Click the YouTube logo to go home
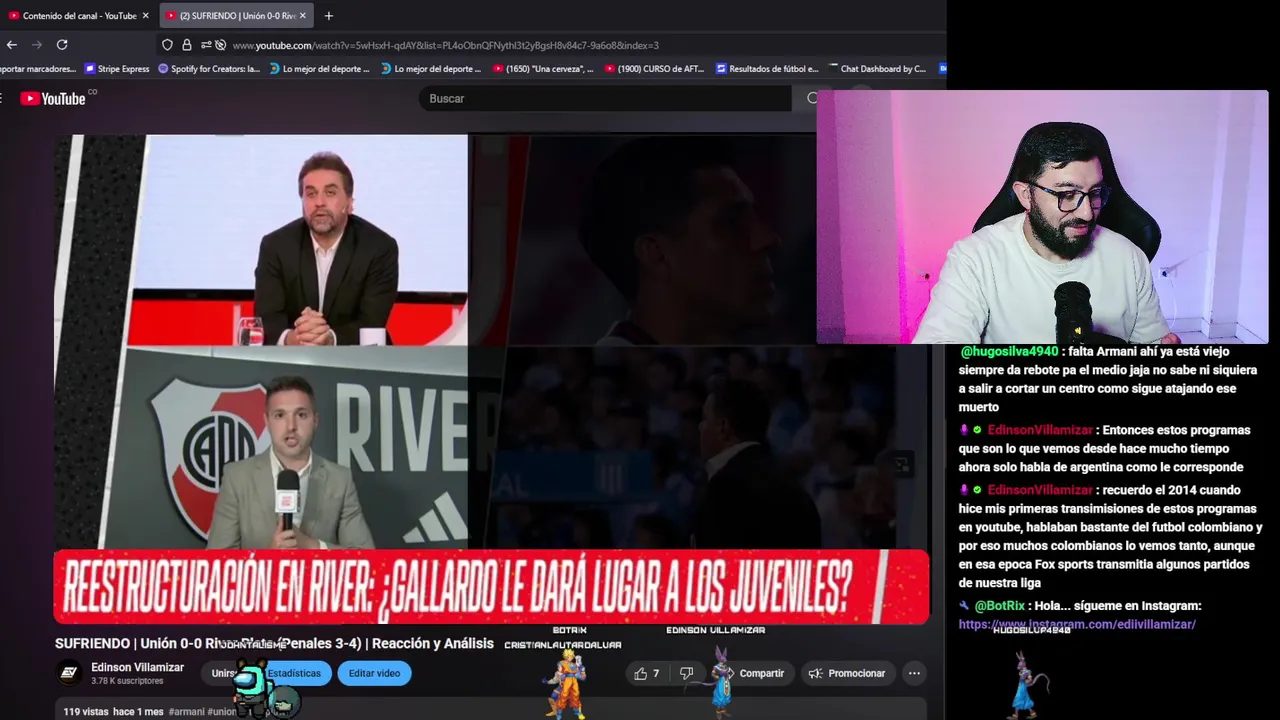This screenshot has width=1280, height=720. click(x=53, y=98)
